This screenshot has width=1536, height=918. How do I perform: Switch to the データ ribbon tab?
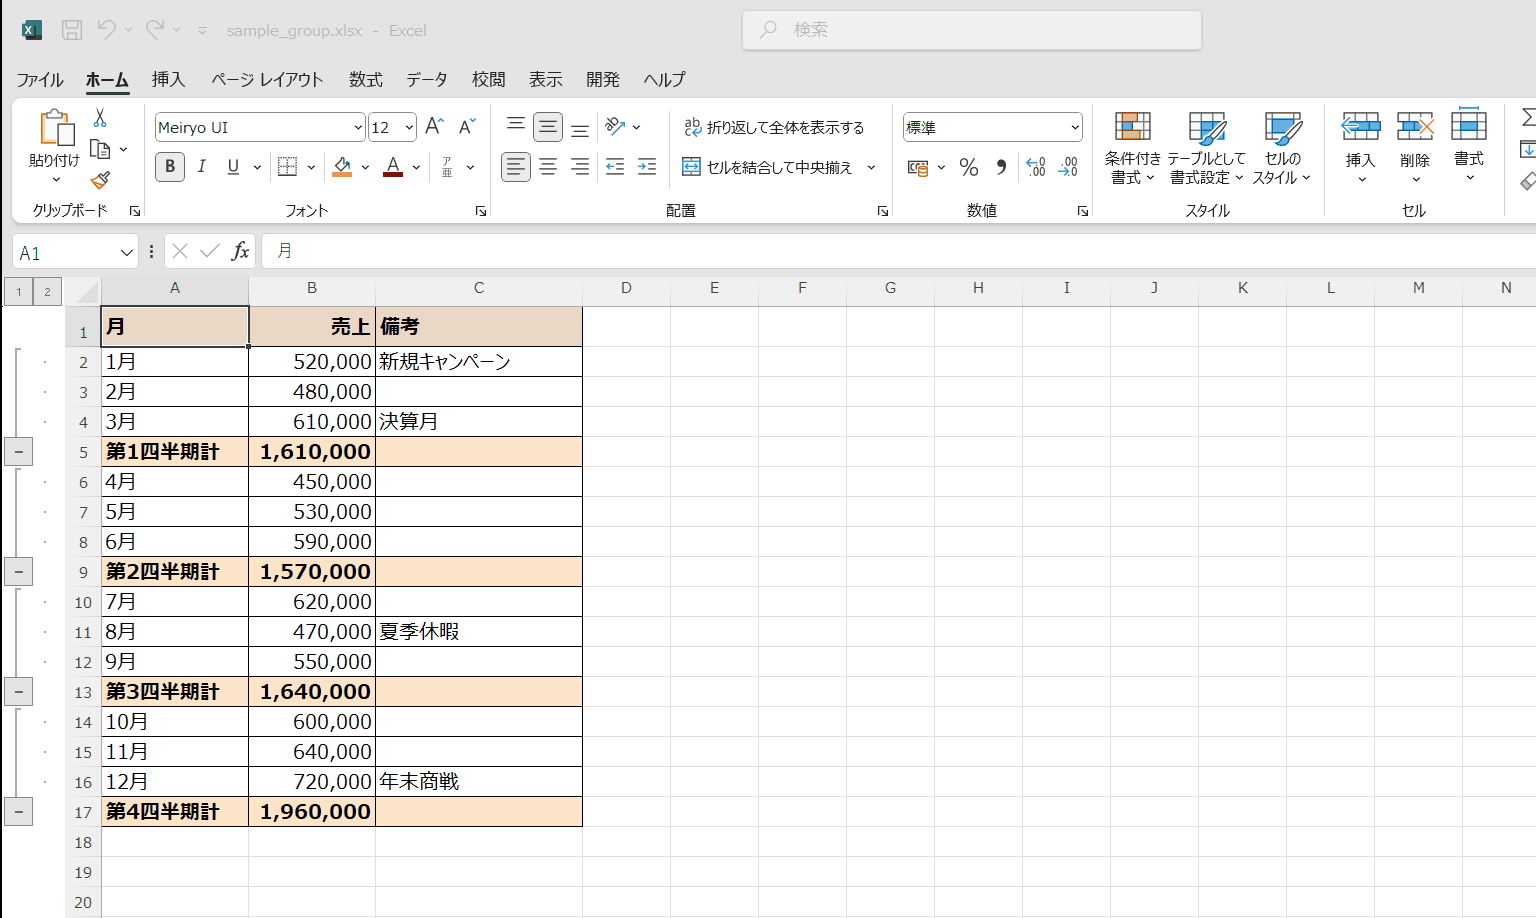pyautogui.click(x=427, y=80)
